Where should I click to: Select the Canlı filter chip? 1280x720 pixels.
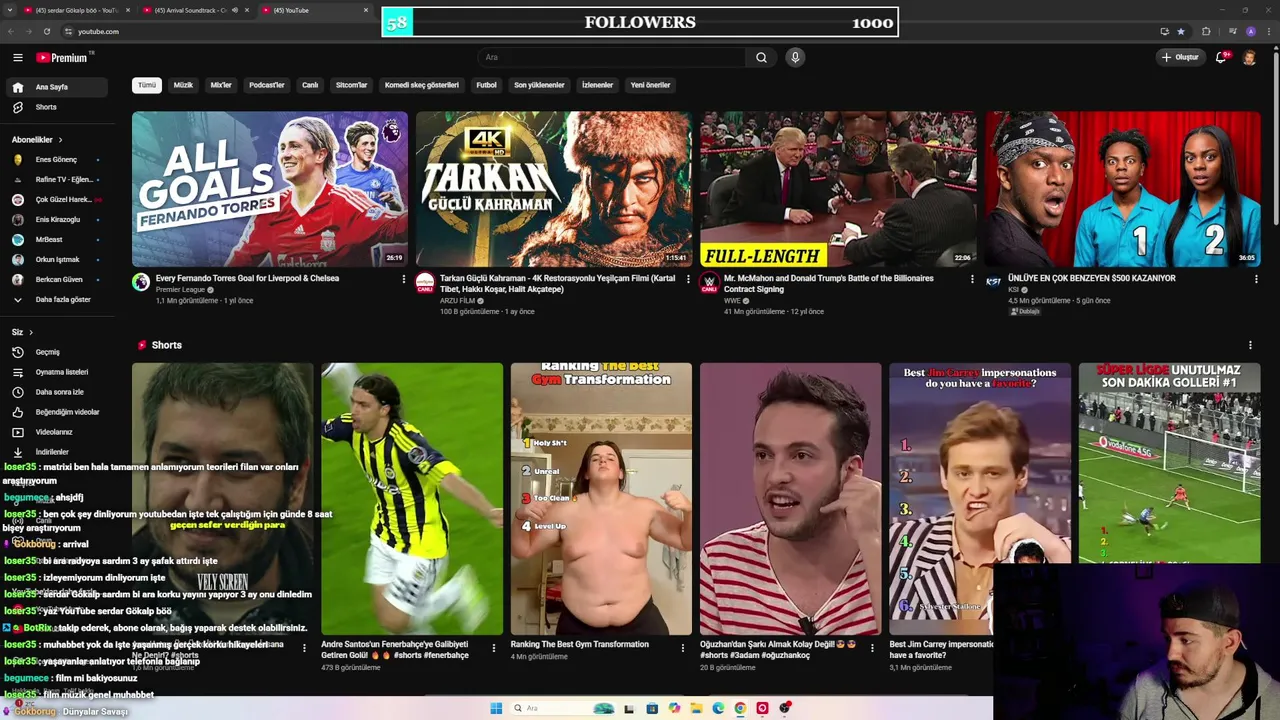(310, 85)
